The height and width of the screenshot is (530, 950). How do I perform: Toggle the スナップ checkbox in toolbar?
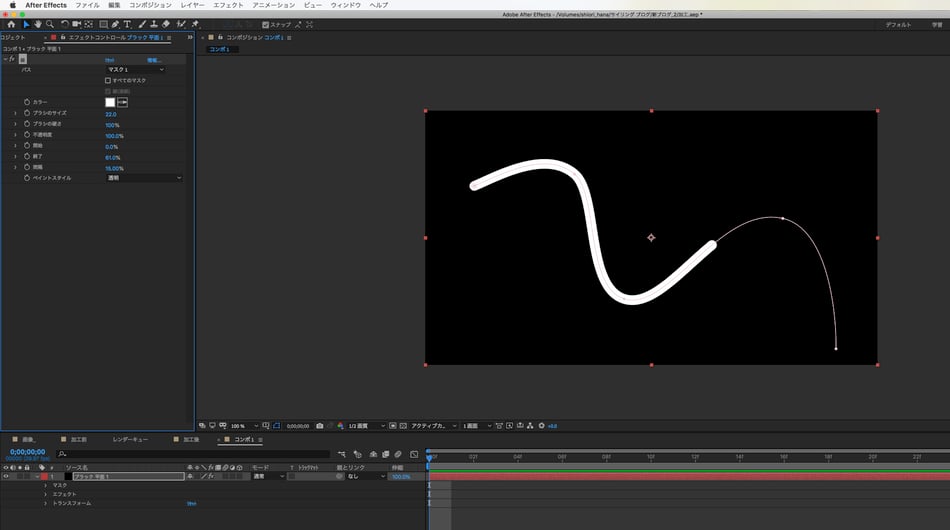[265, 24]
